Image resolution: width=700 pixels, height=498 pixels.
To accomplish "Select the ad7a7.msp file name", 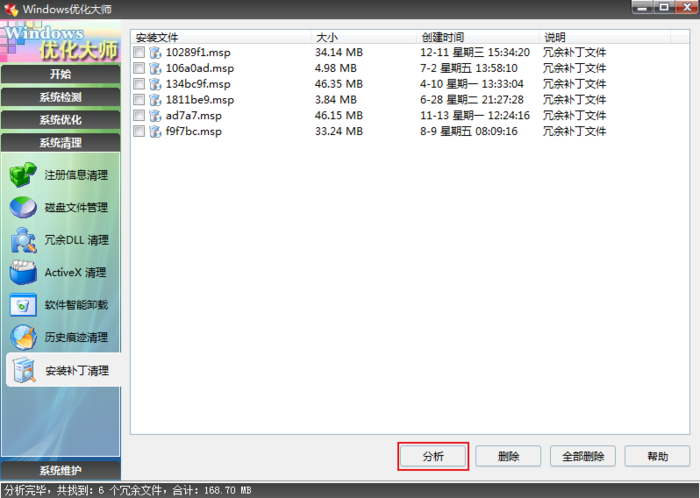I will 194,116.
